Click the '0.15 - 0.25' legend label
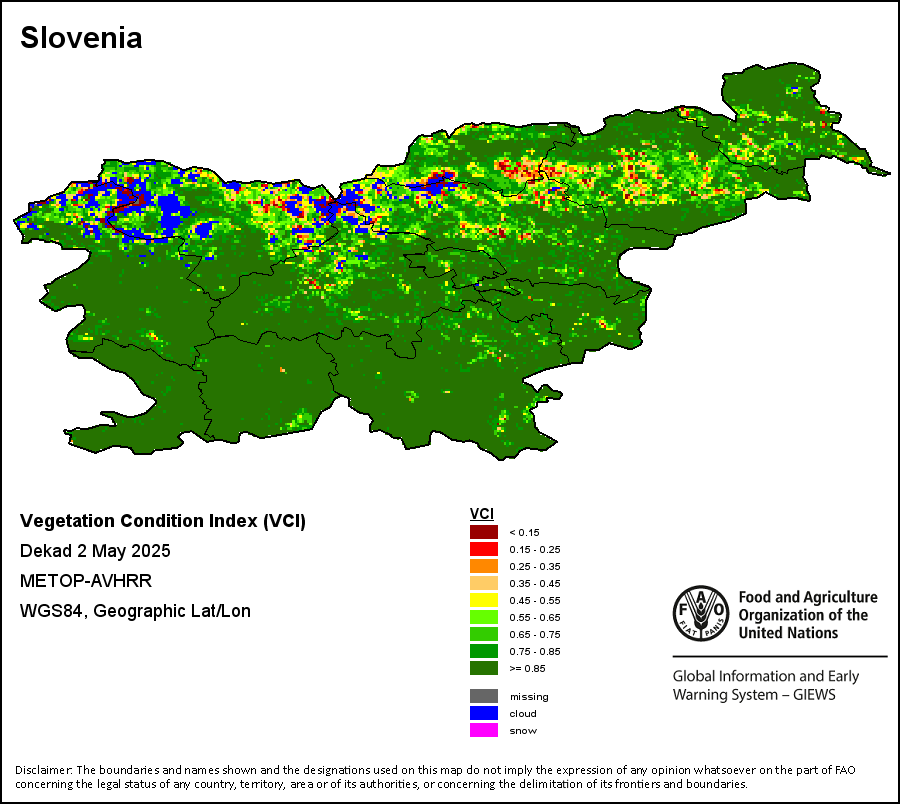900x804 pixels. [x=535, y=549]
